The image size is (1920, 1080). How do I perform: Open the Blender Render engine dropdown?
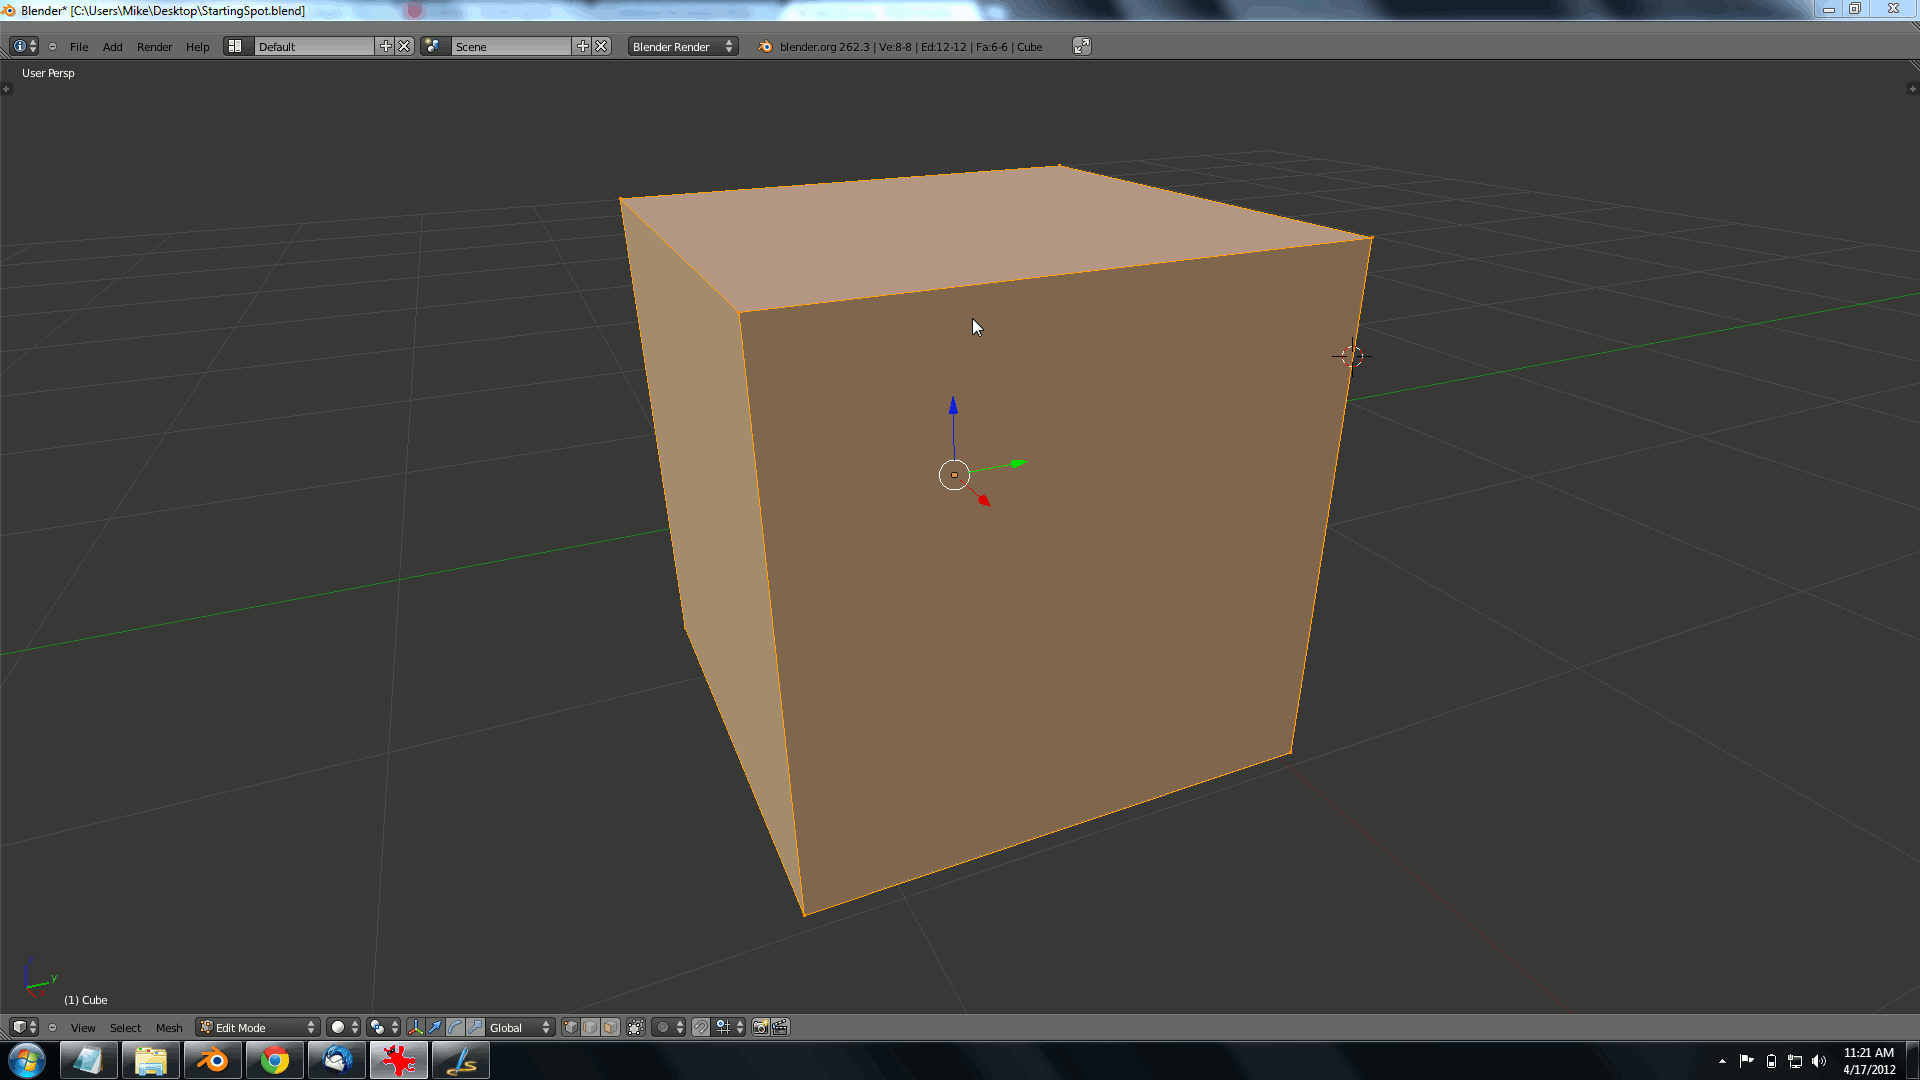click(683, 47)
